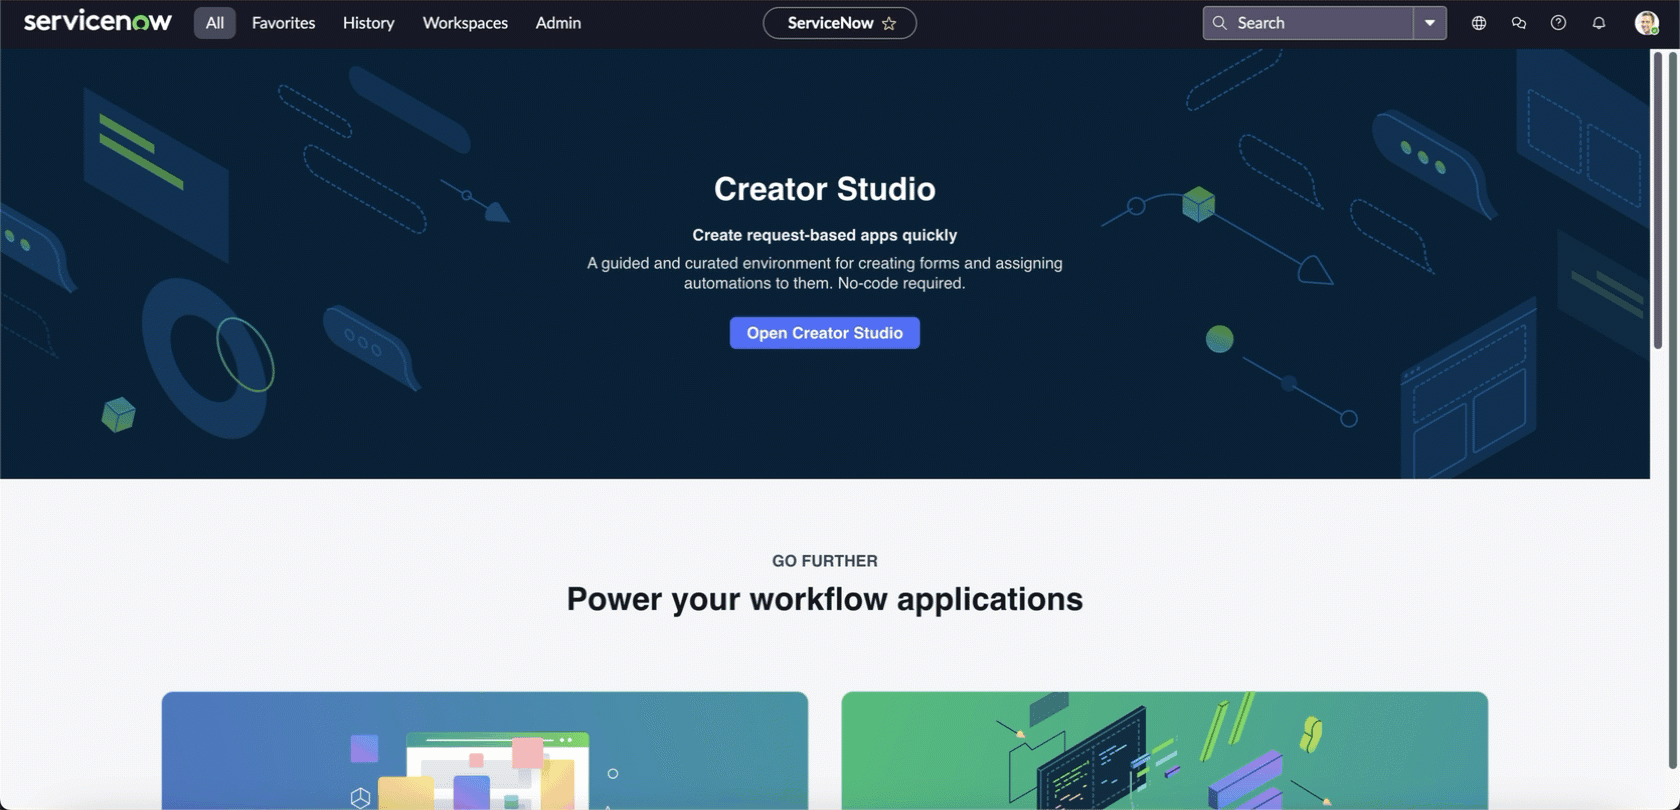Click the magnifier icon in Search
1680x810 pixels.
(x=1219, y=22)
